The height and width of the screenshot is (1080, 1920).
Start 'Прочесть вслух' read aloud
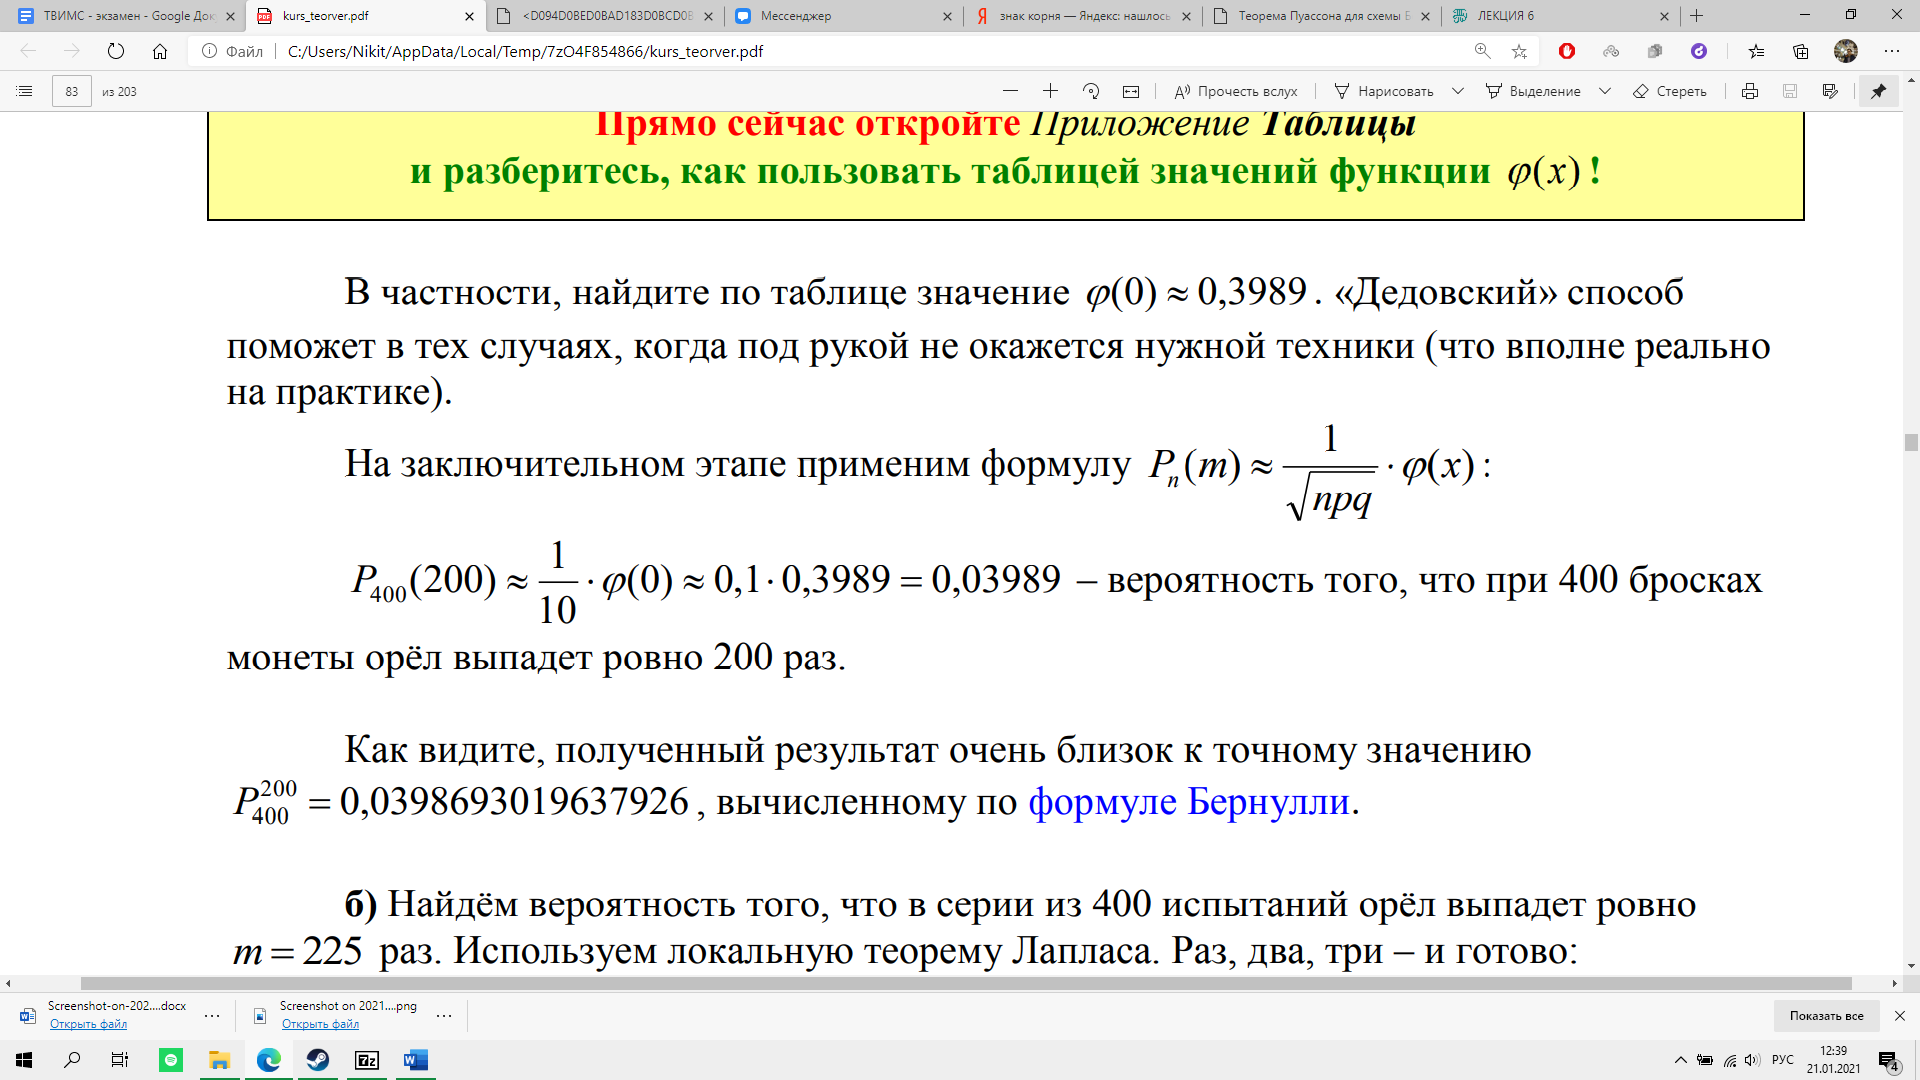(1236, 91)
